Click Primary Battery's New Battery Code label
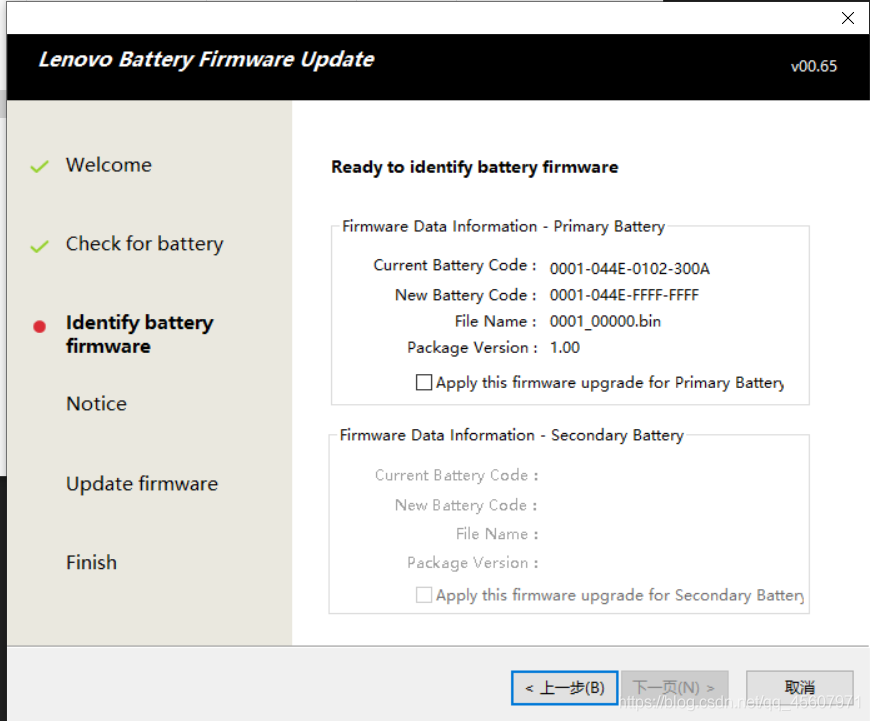This screenshot has height=721, width=870. 466,295
